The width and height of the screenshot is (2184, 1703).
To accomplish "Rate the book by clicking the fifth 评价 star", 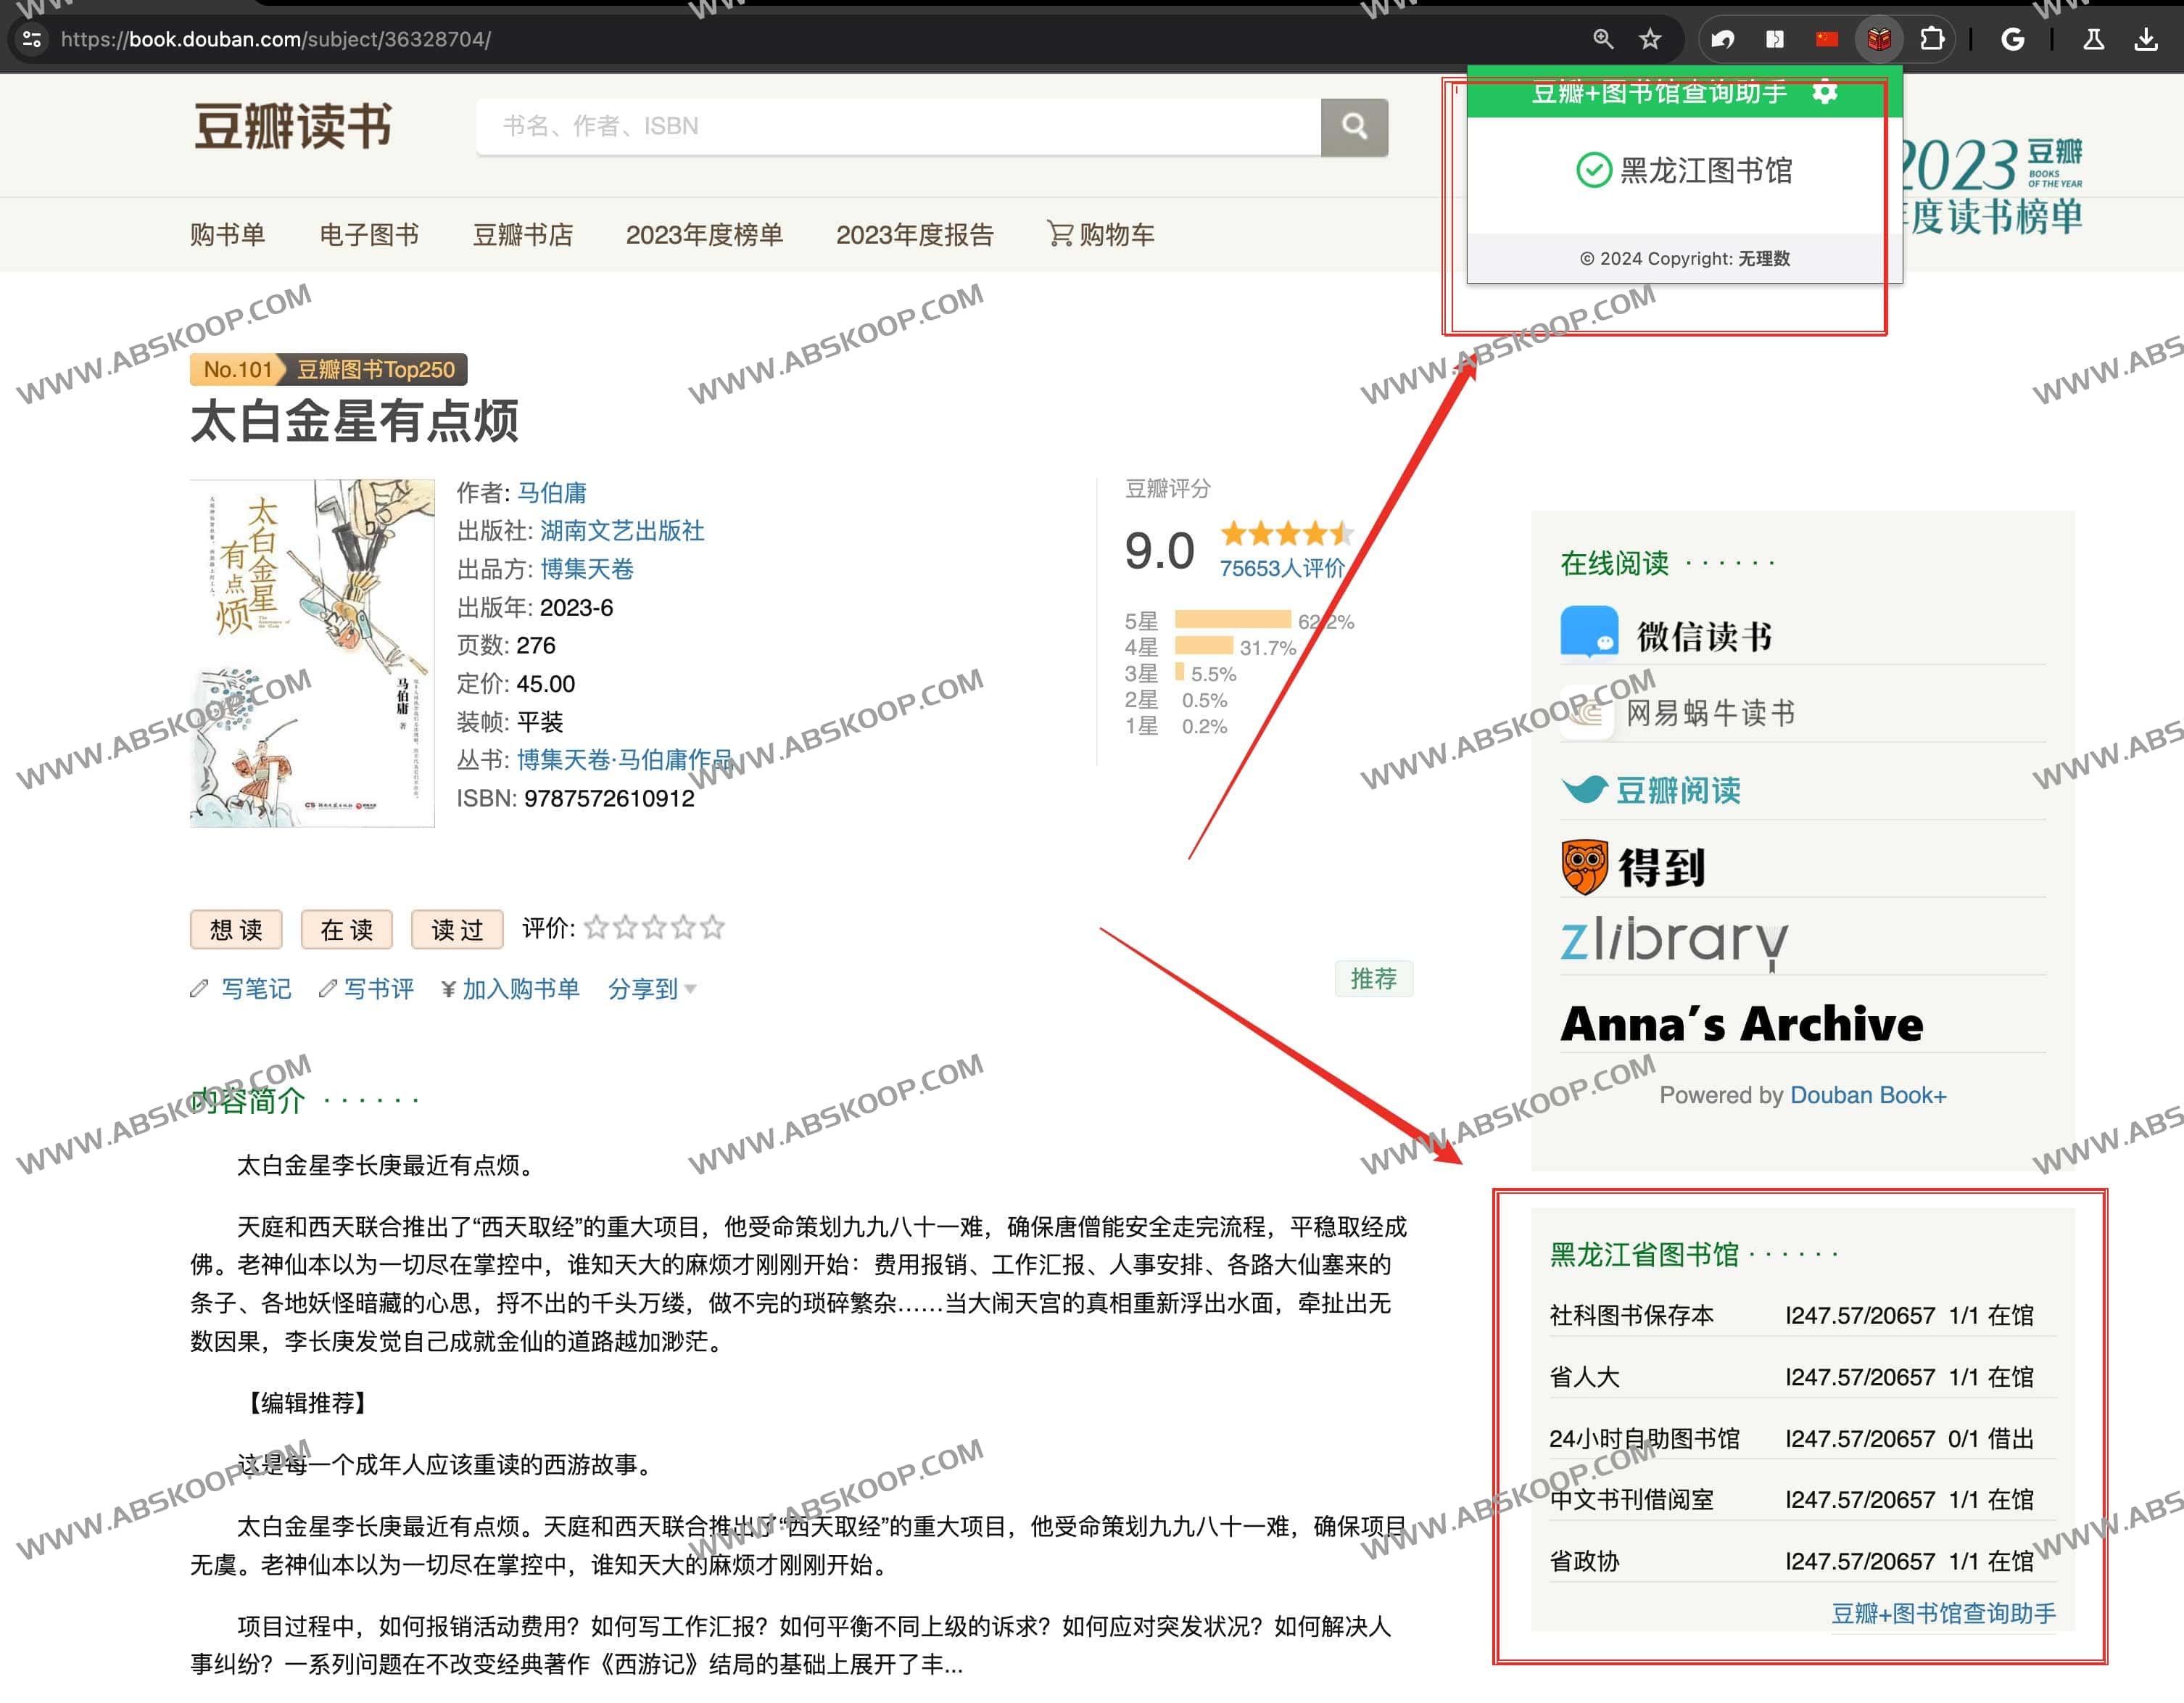I will coord(714,927).
